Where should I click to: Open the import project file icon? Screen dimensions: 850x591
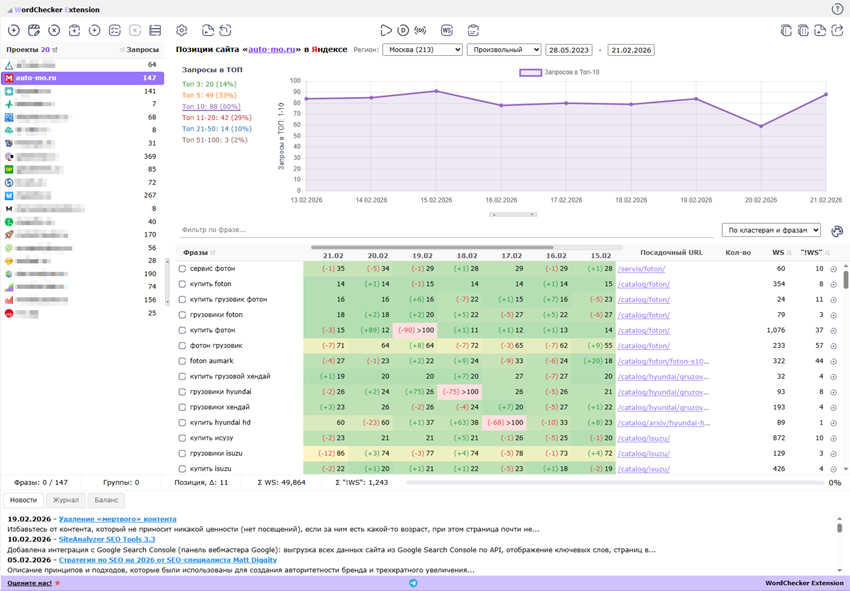point(75,30)
